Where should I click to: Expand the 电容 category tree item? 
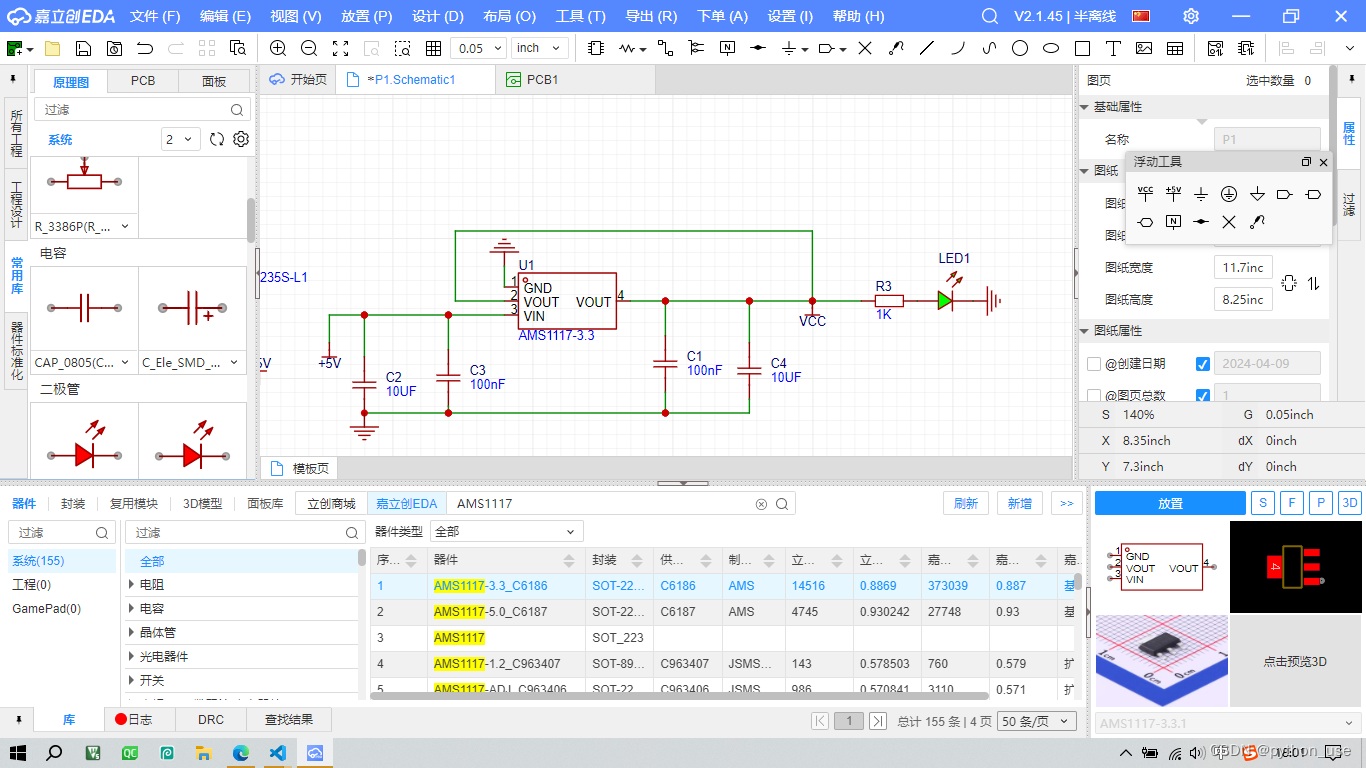[x=132, y=608]
